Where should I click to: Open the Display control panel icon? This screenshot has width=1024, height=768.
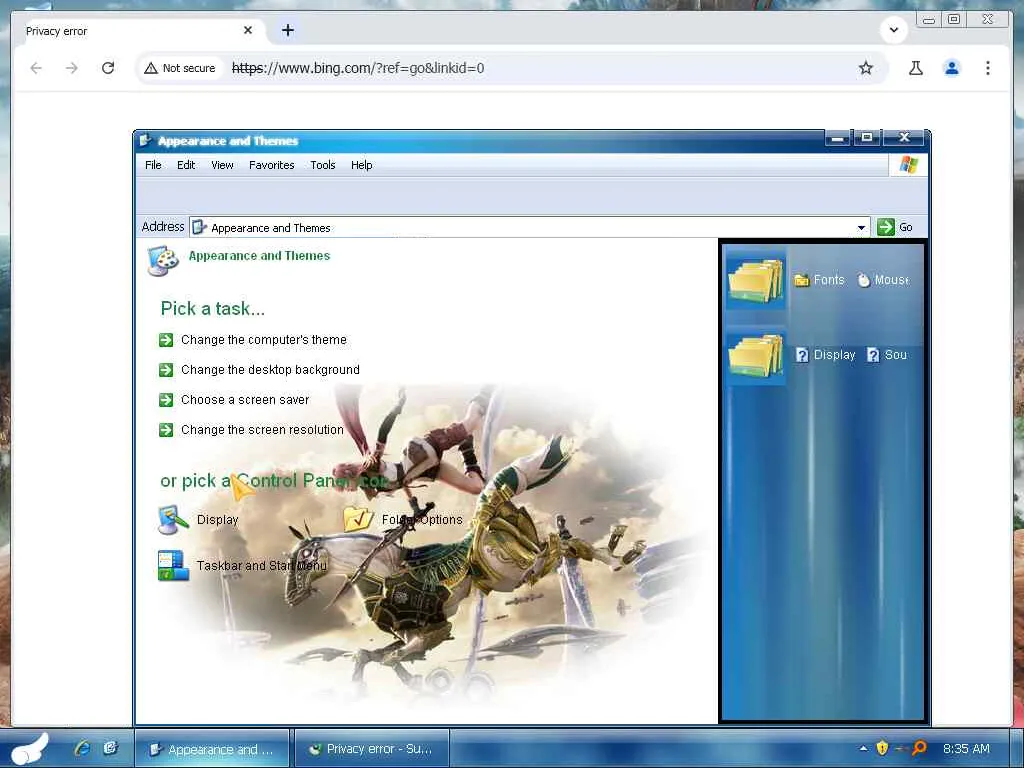172,520
